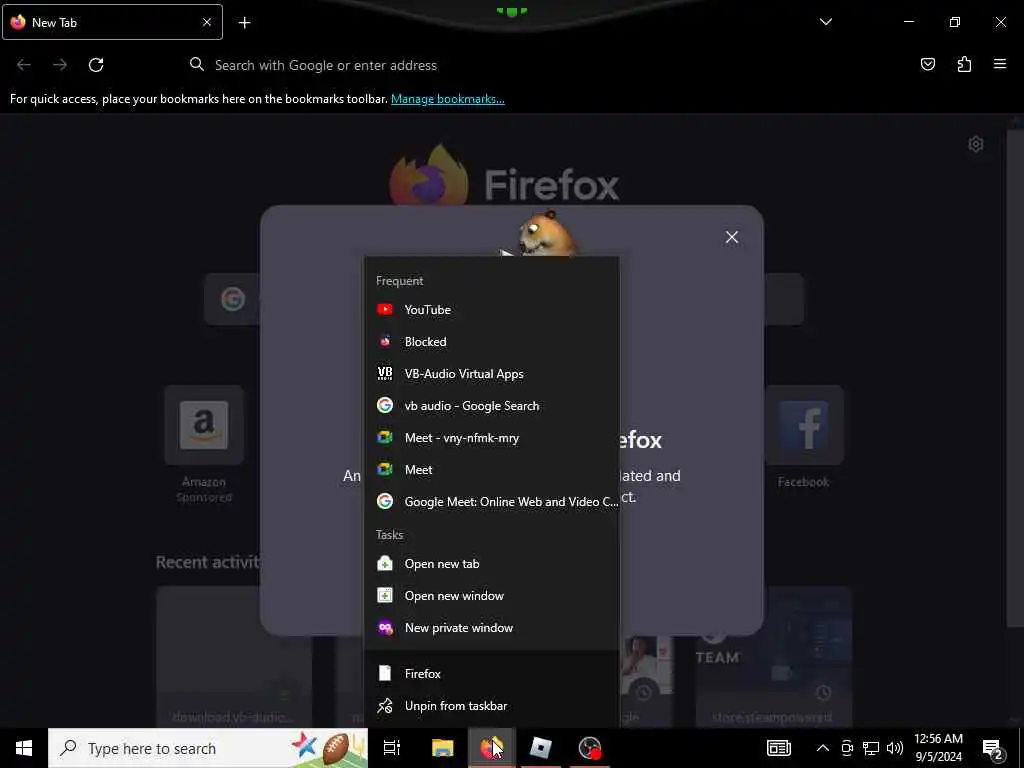Image resolution: width=1024 pixels, height=768 pixels.
Task: Click the YouTube red play icon
Action: [385, 310]
